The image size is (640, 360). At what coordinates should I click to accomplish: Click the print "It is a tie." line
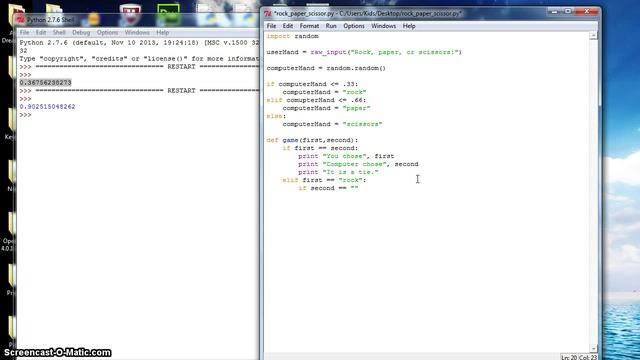(338, 172)
